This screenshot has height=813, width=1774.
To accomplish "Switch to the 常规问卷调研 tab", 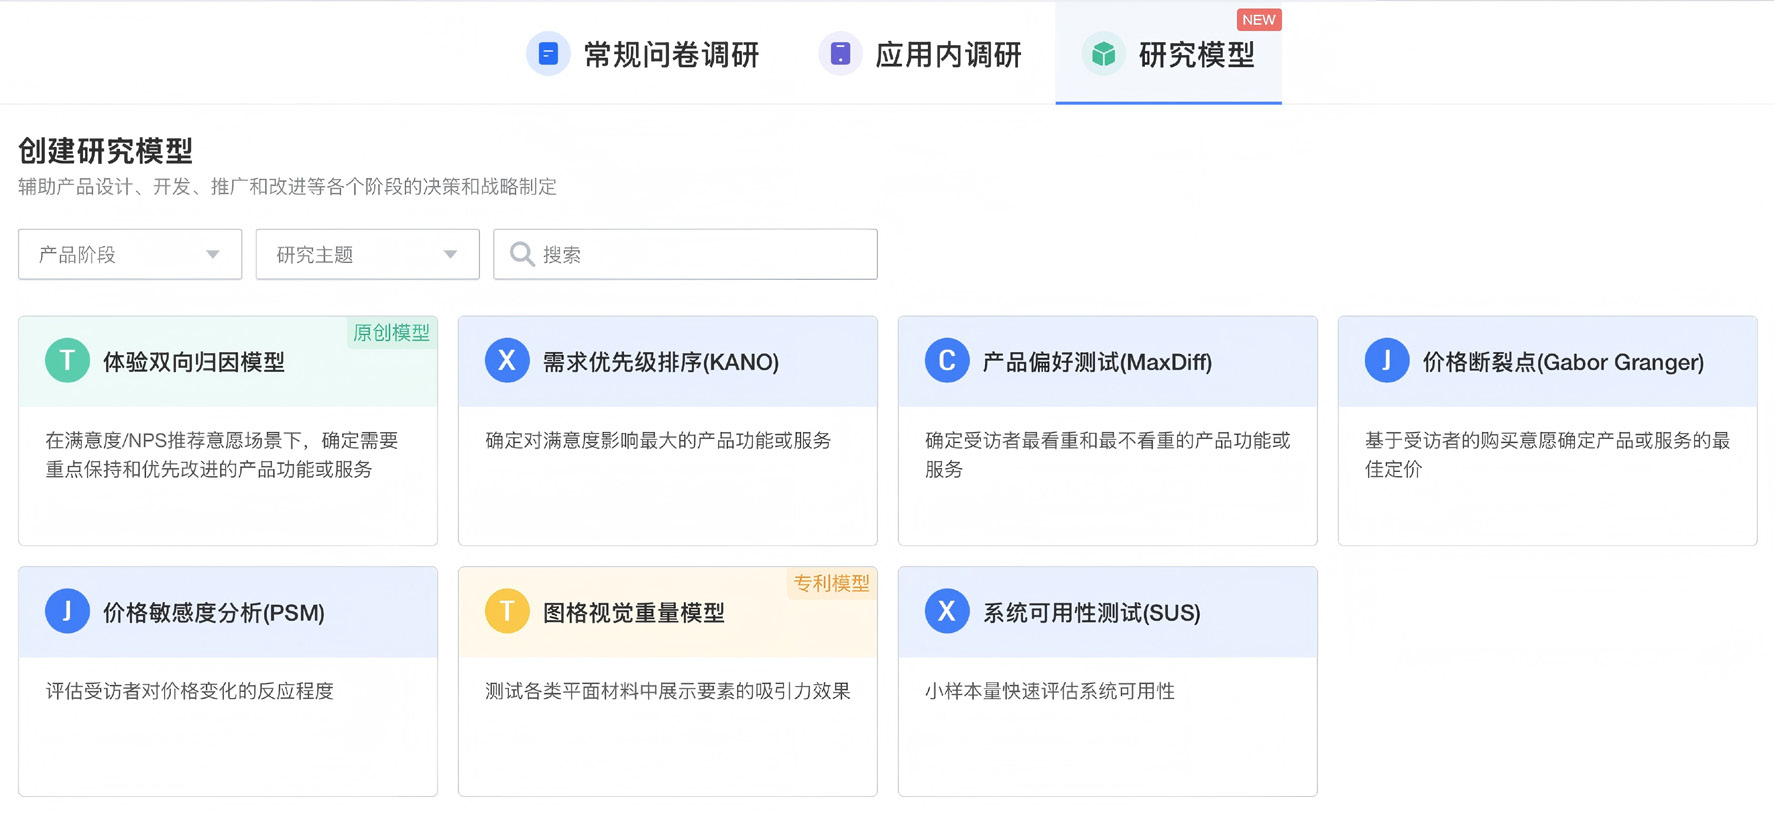I will coord(644,54).
